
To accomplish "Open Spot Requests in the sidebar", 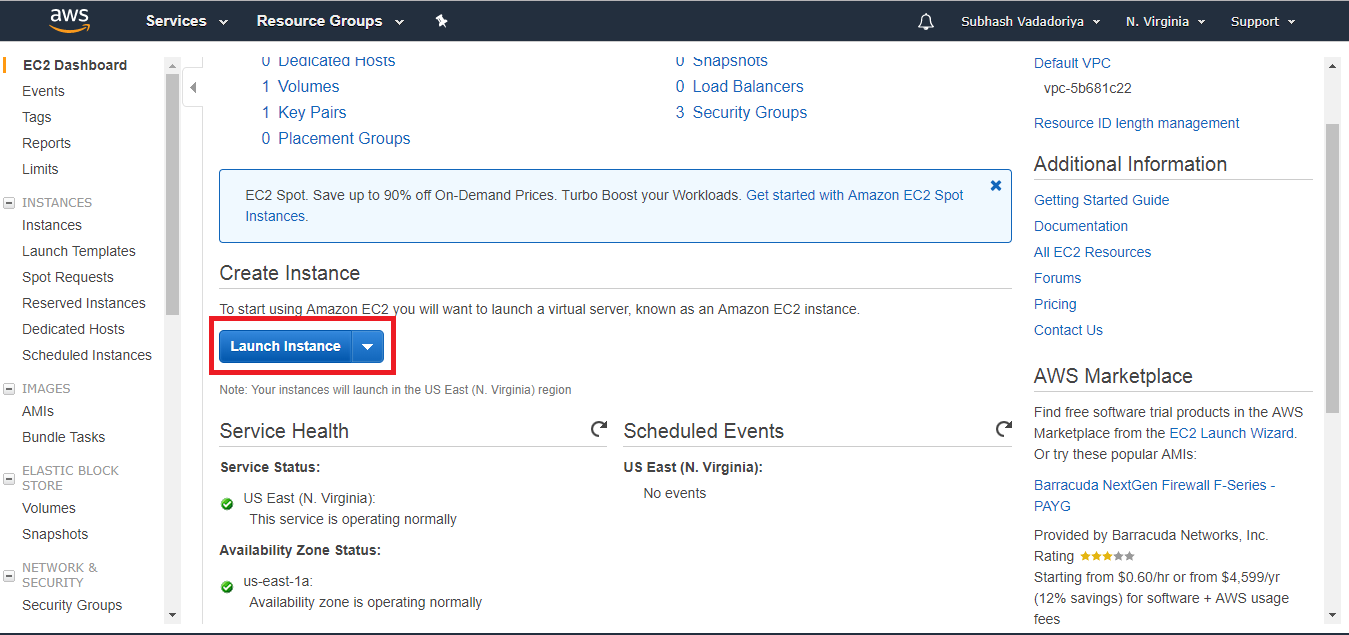I will 68,277.
